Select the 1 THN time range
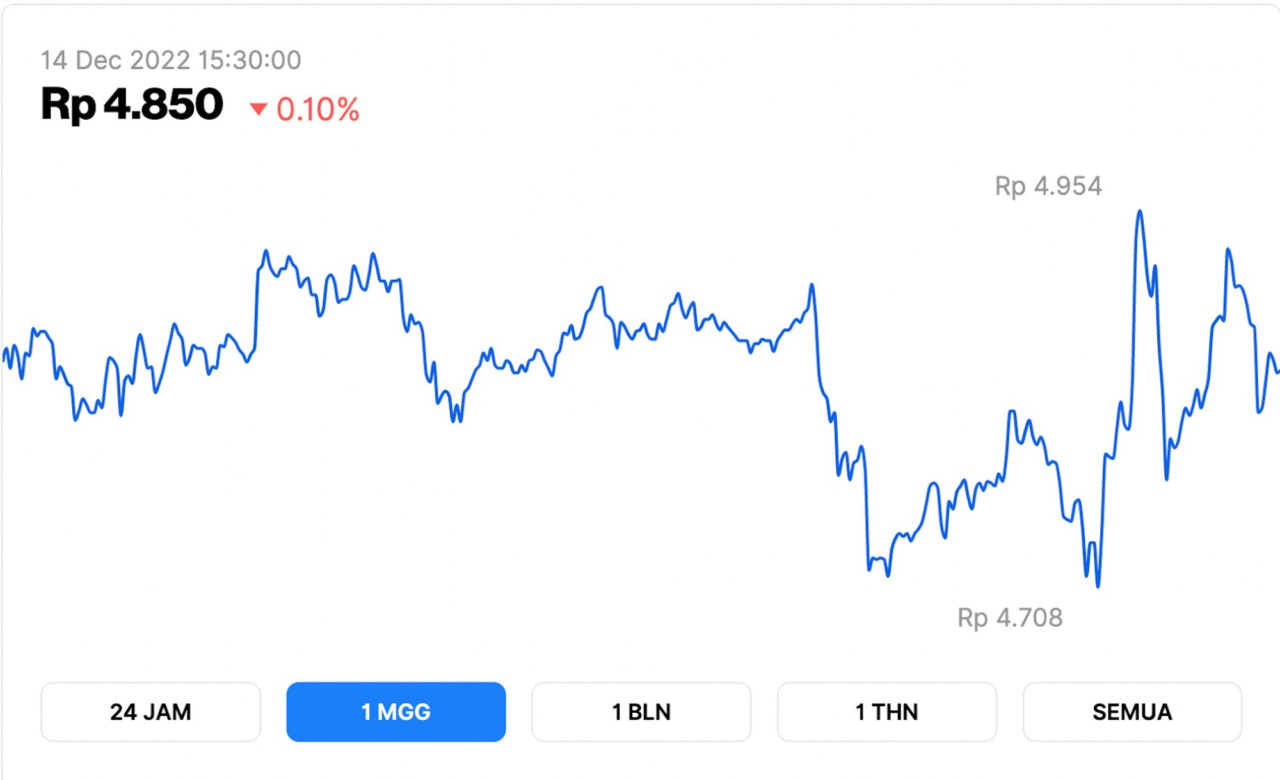Image resolution: width=1280 pixels, height=780 pixels. [x=886, y=712]
